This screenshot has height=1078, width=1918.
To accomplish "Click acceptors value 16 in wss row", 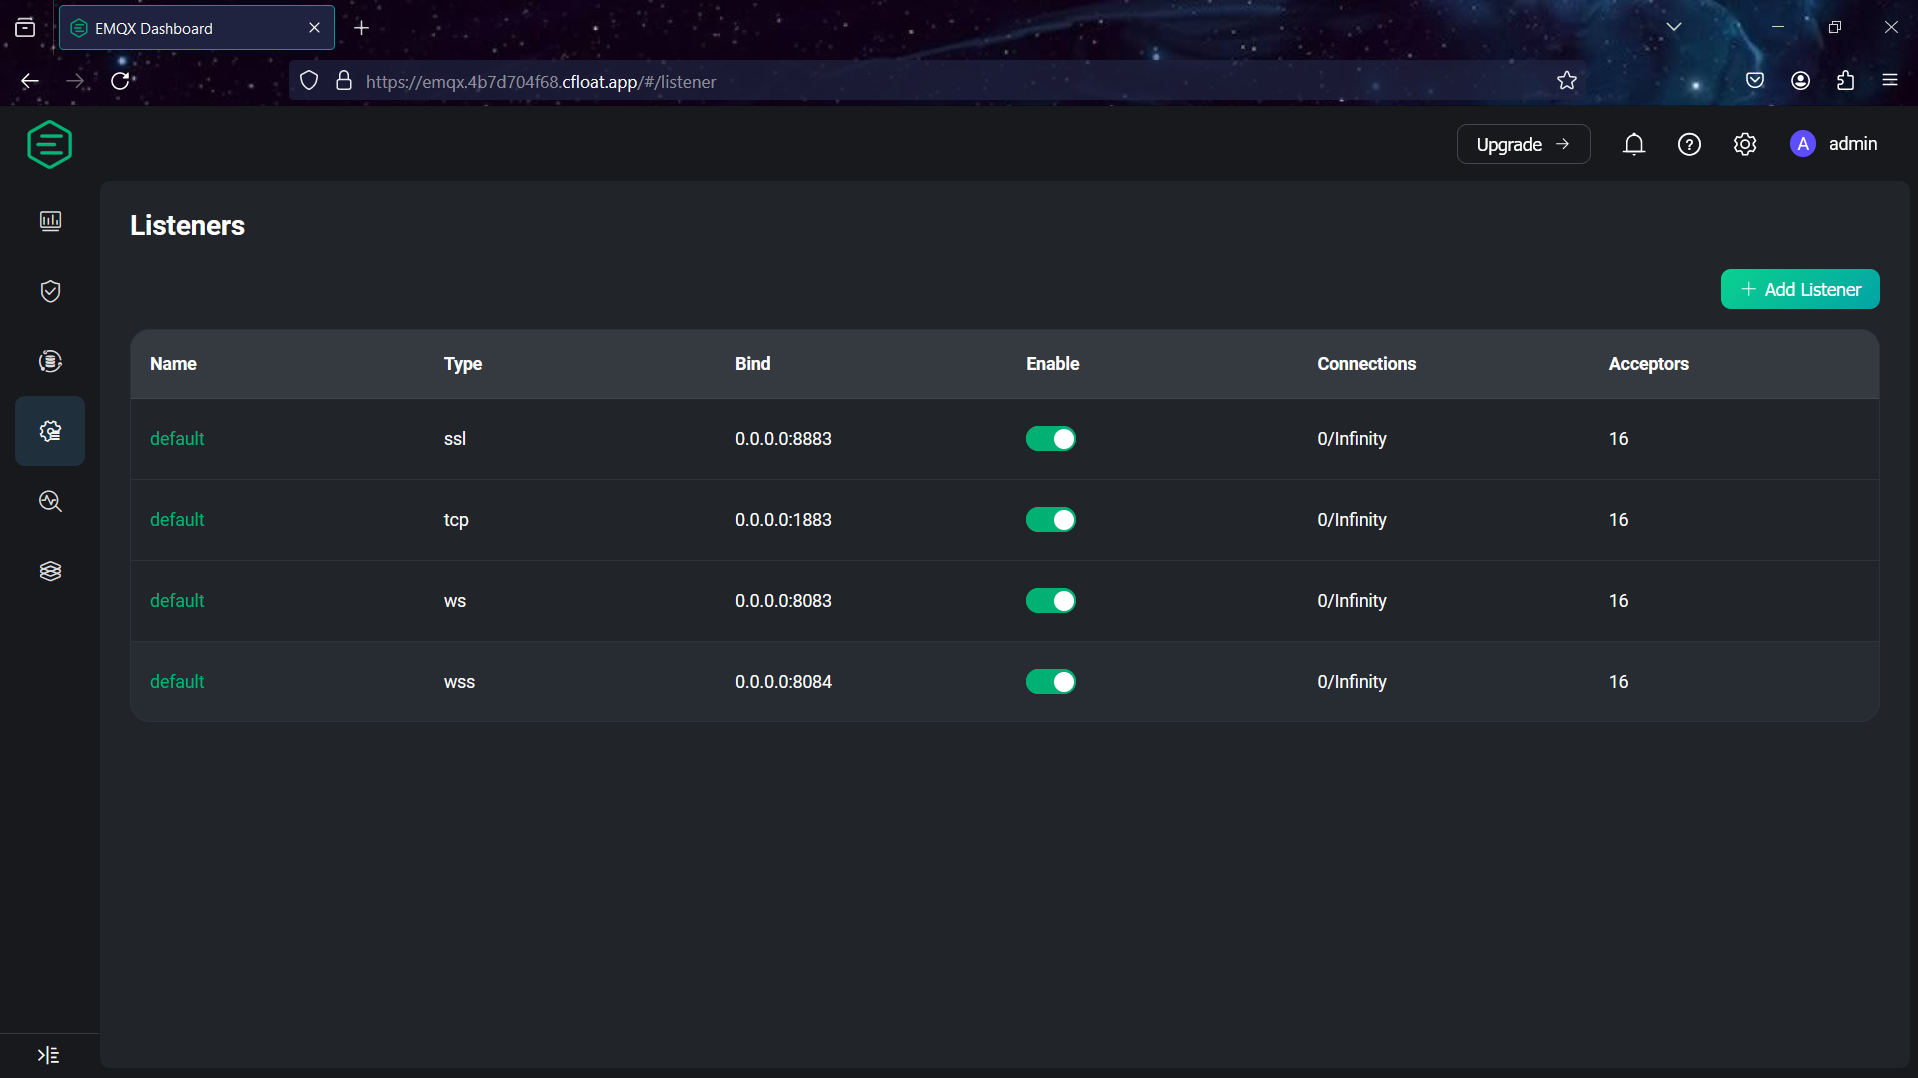I will 1618,682.
